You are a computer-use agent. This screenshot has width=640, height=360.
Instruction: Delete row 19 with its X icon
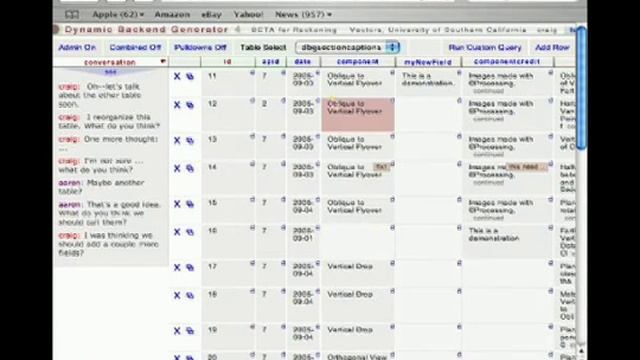(x=177, y=331)
